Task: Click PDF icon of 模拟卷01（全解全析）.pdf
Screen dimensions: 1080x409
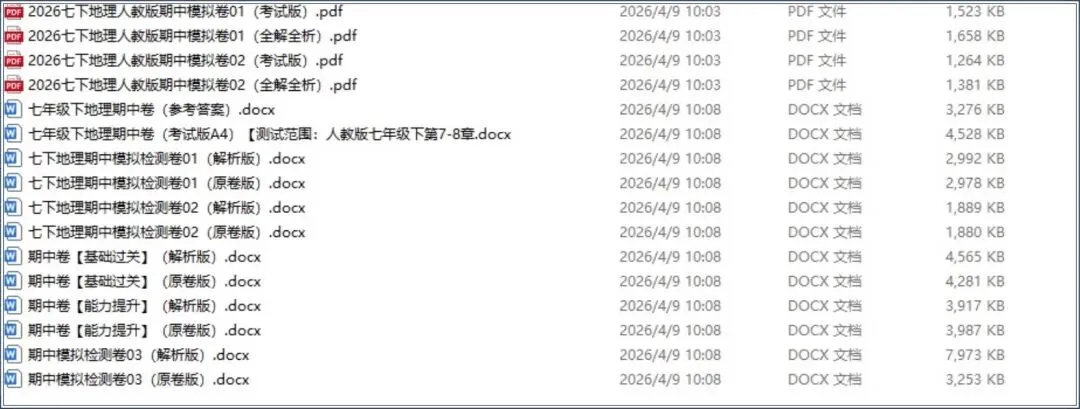Action: 14,36
